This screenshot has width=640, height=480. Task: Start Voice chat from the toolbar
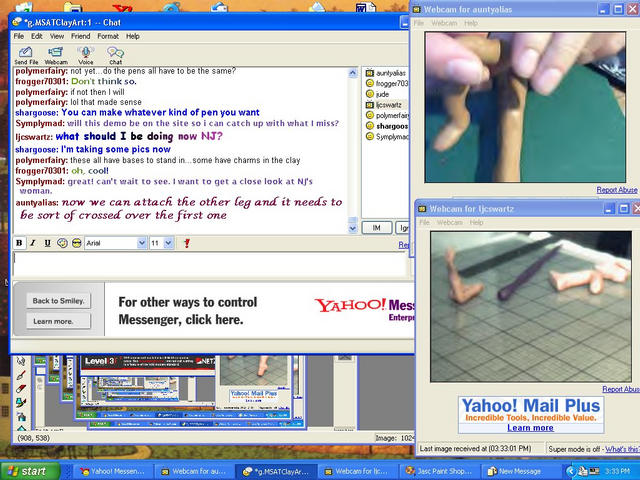pos(86,56)
